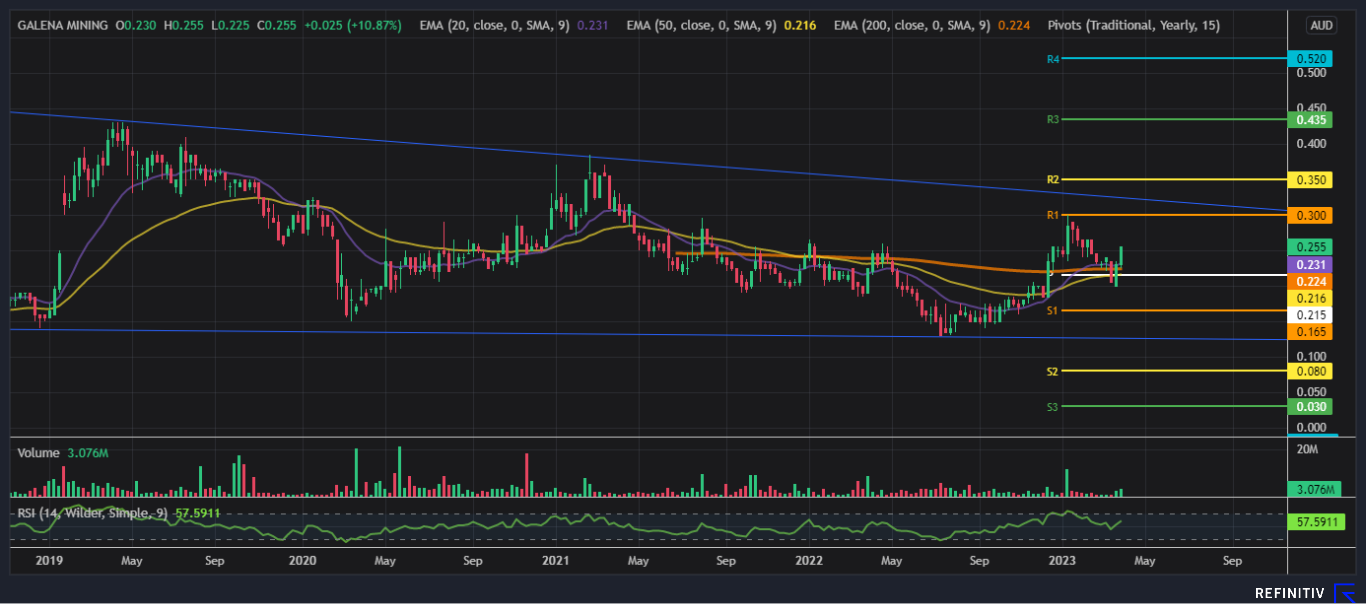Click the R2 pivot level label
Image resolution: width=1366 pixels, height=604 pixels.
click(x=1052, y=180)
